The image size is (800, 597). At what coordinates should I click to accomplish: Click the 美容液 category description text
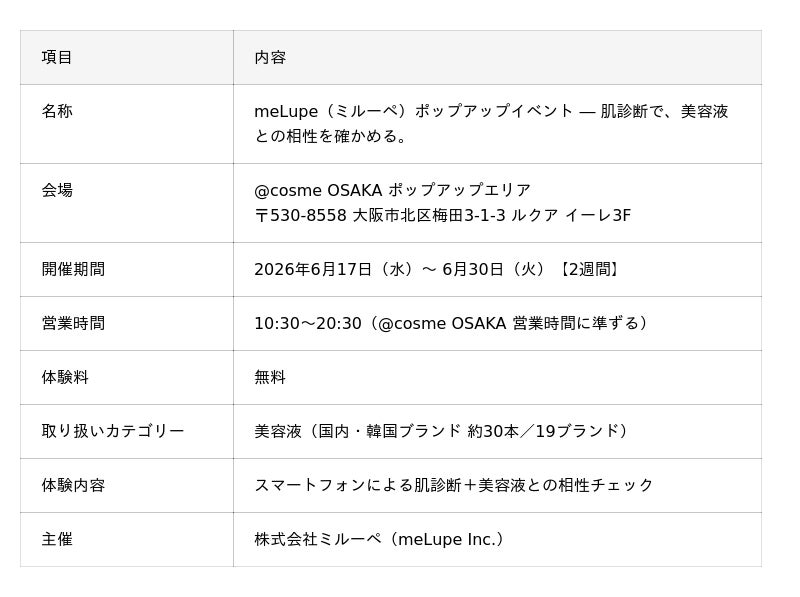[x=442, y=431]
